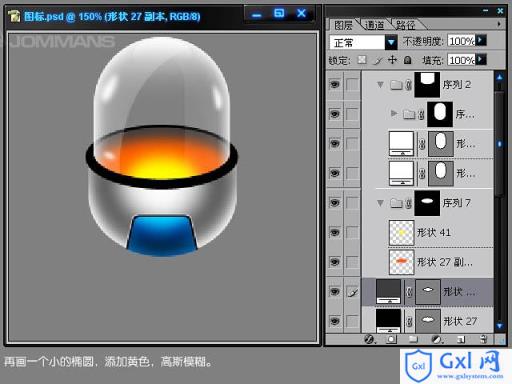Click the 形状 41 layer thumbnail
The width and height of the screenshot is (512, 384).
(401, 233)
